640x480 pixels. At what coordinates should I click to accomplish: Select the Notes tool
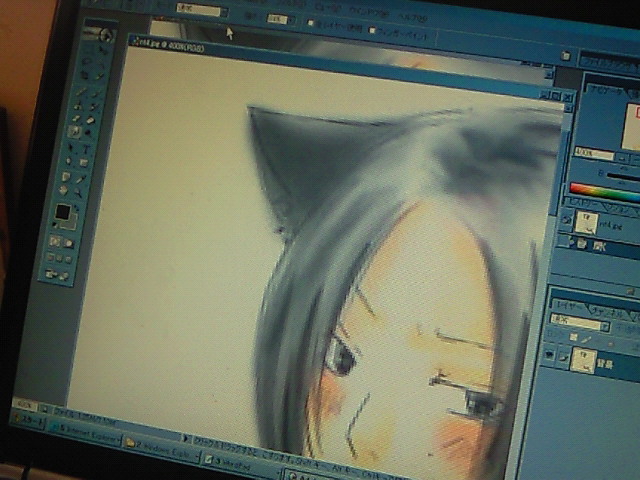(x=67, y=177)
